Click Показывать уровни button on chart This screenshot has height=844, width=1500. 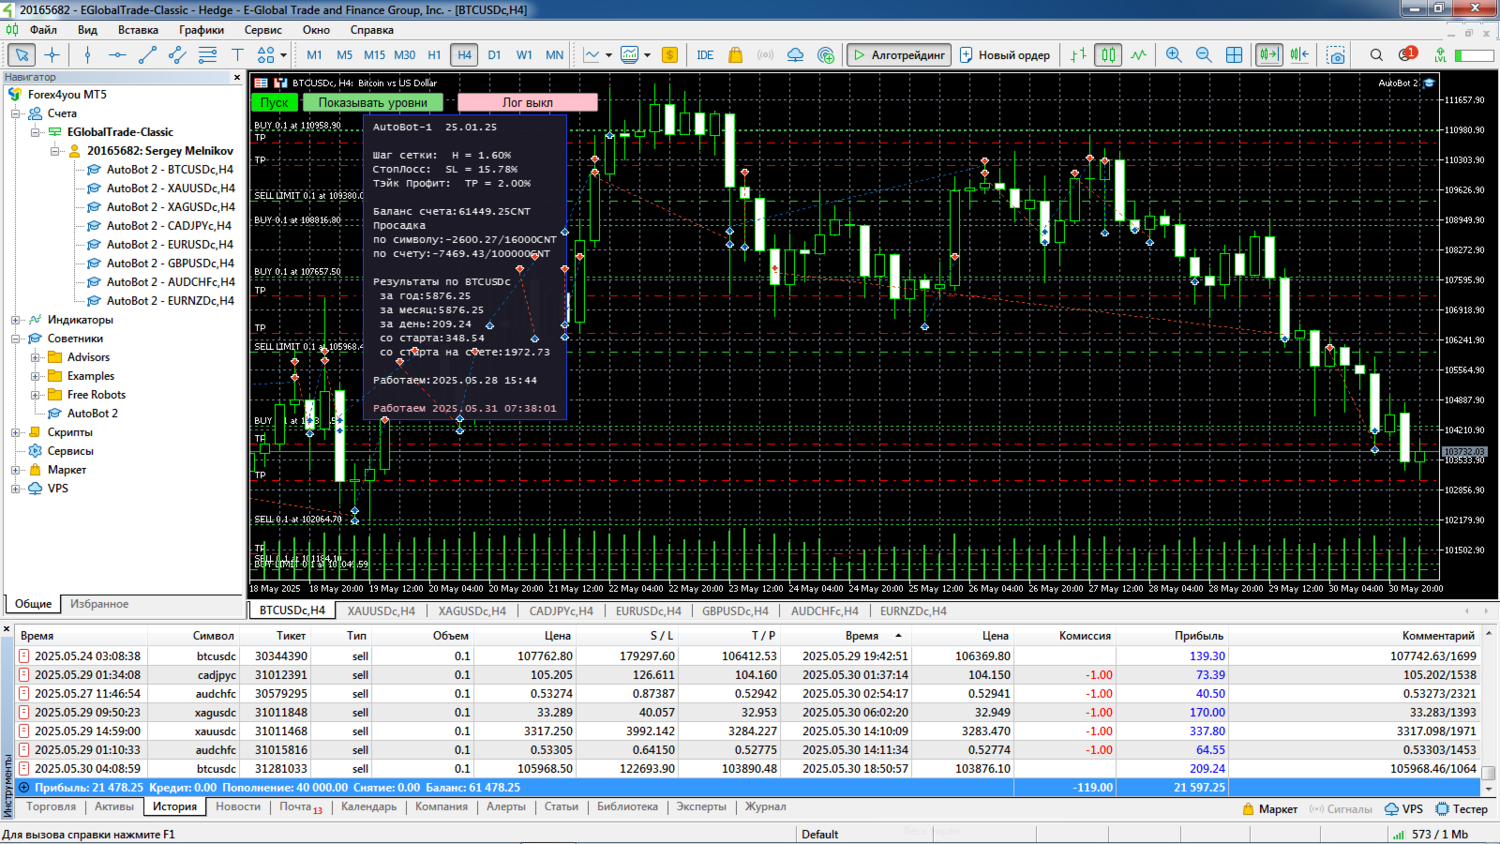373,102
